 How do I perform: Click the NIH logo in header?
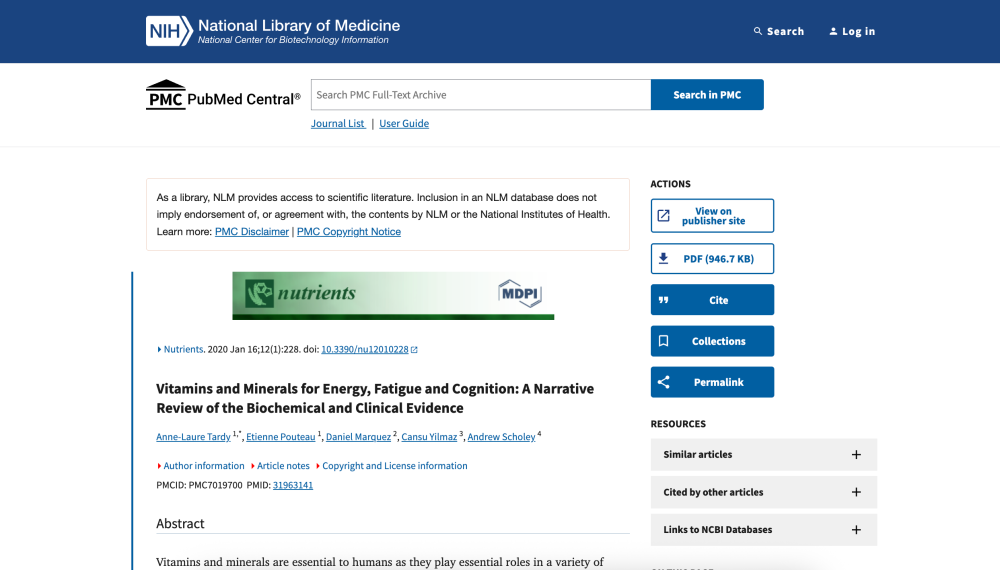click(169, 31)
